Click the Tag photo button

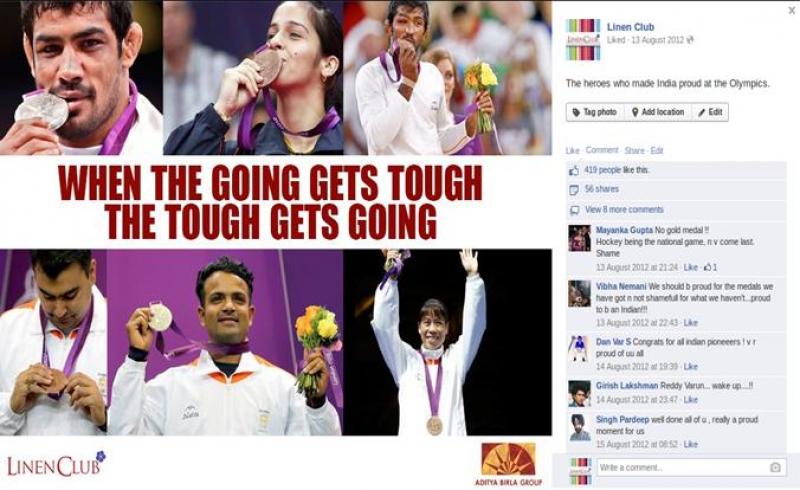coord(595,112)
